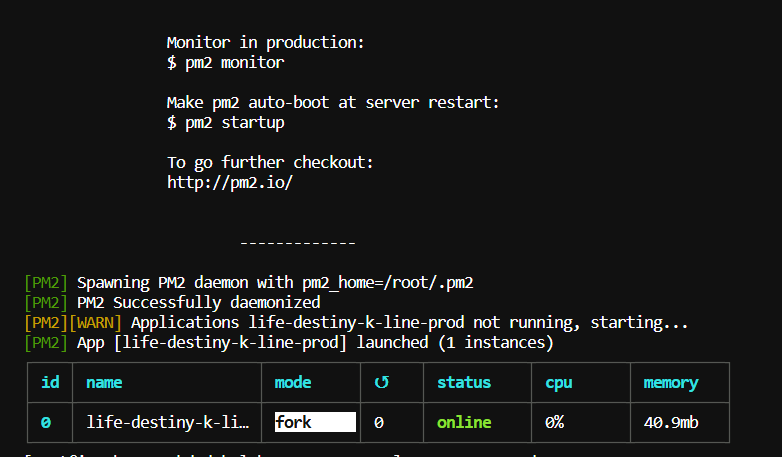Screen dimensions: 782x457
Task: Click the memory column header
Action: coord(671,382)
